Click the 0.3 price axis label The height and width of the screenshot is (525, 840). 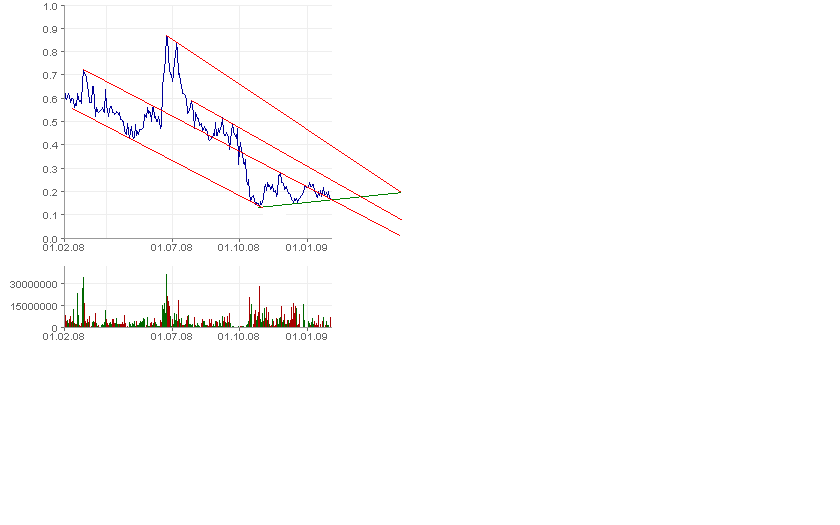[50, 169]
